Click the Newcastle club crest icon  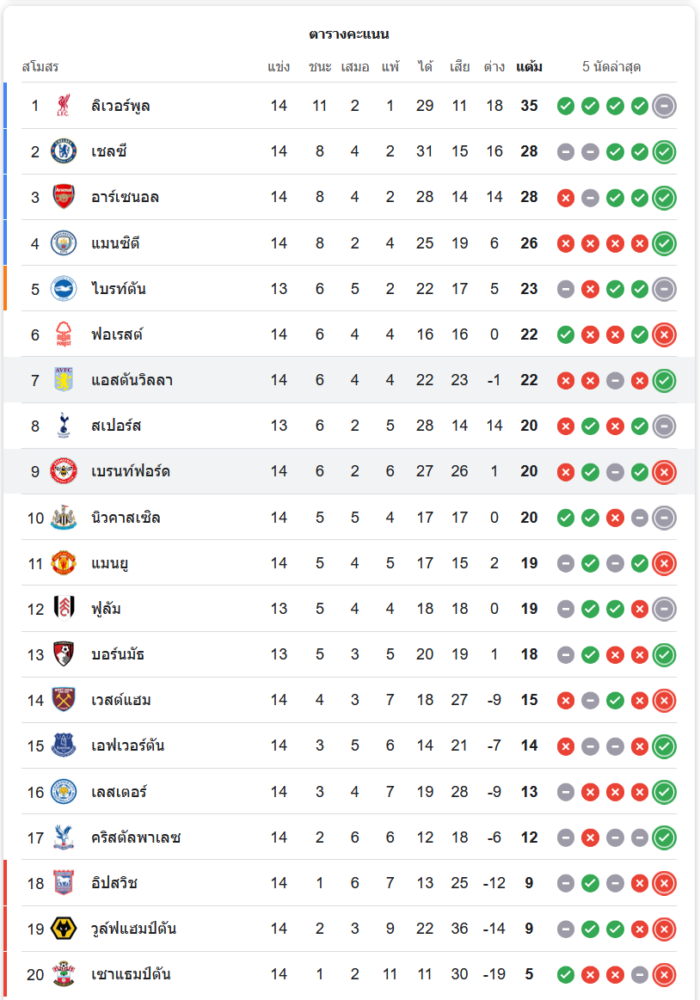(x=63, y=518)
